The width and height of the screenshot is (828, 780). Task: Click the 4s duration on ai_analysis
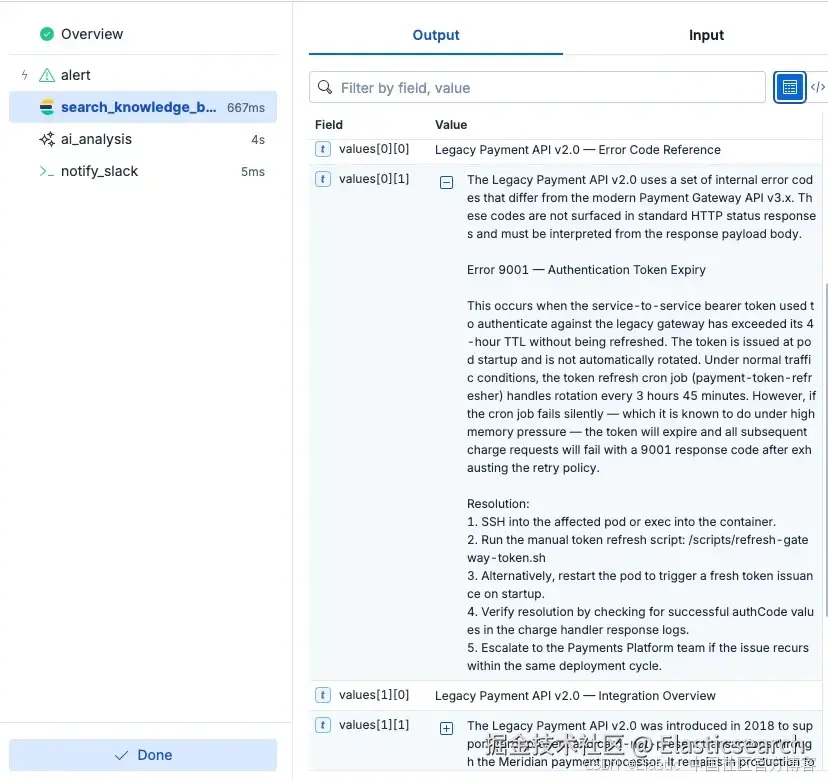tap(258, 140)
